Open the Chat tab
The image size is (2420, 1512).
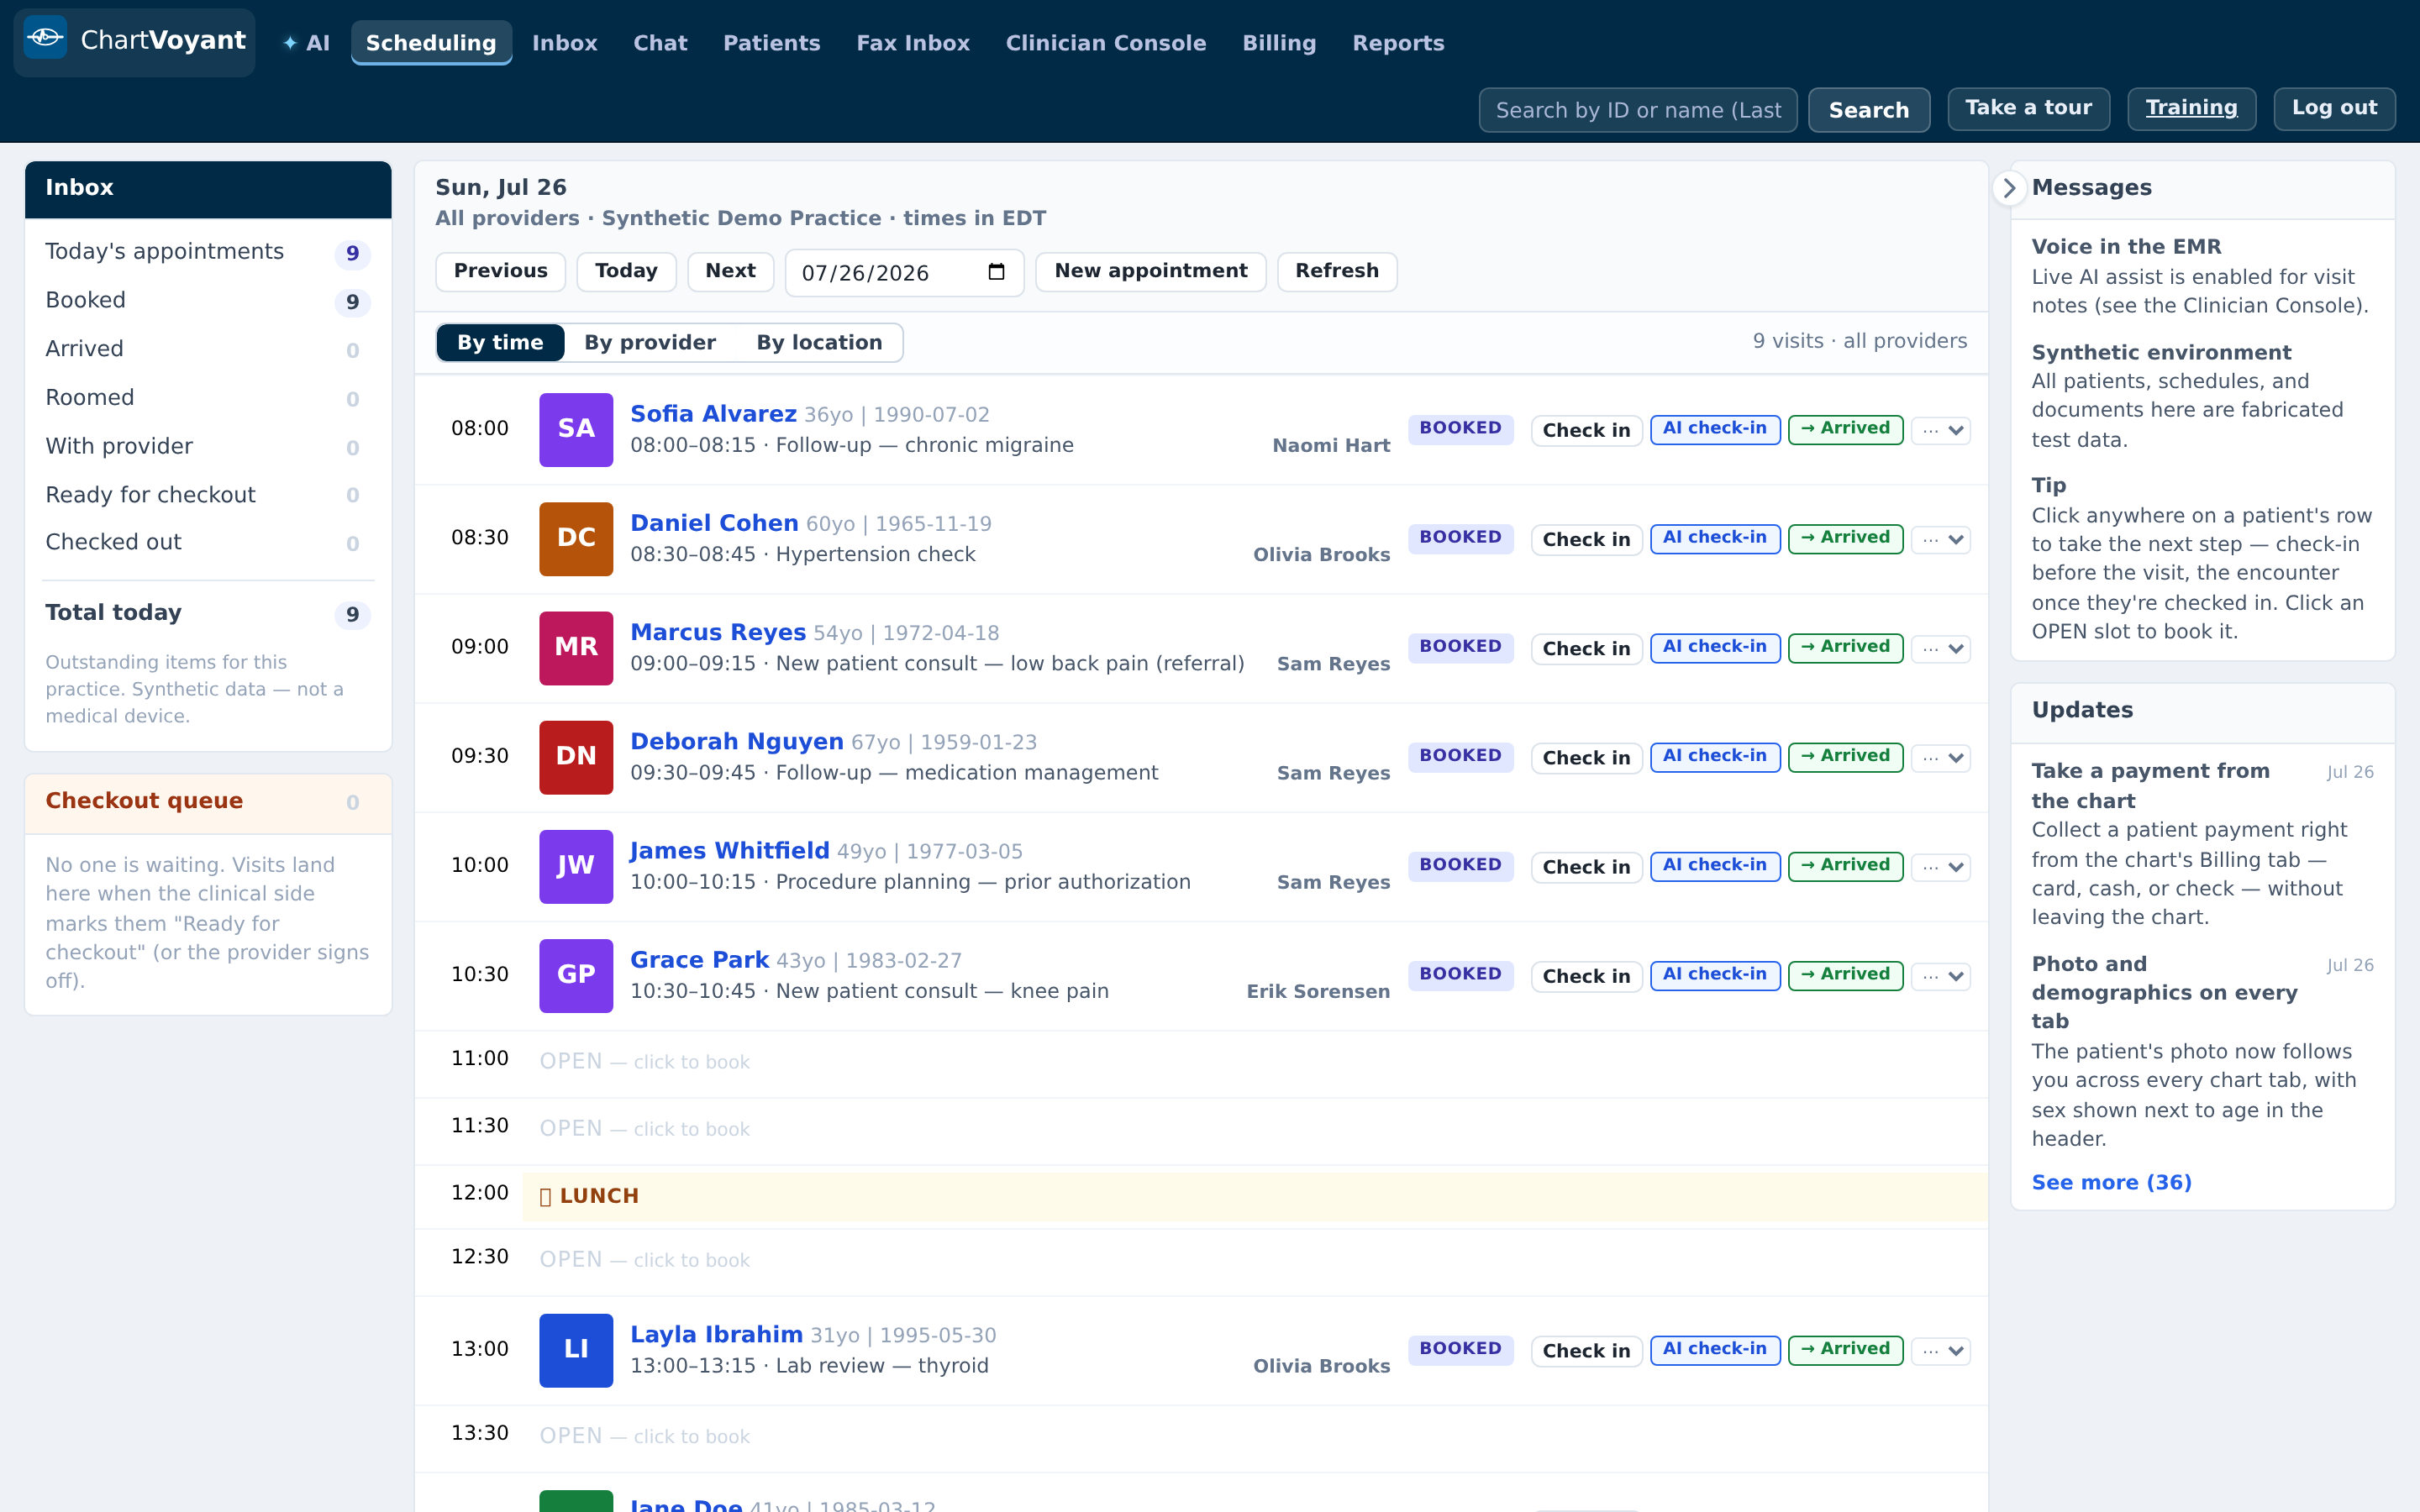coord(660,43)
